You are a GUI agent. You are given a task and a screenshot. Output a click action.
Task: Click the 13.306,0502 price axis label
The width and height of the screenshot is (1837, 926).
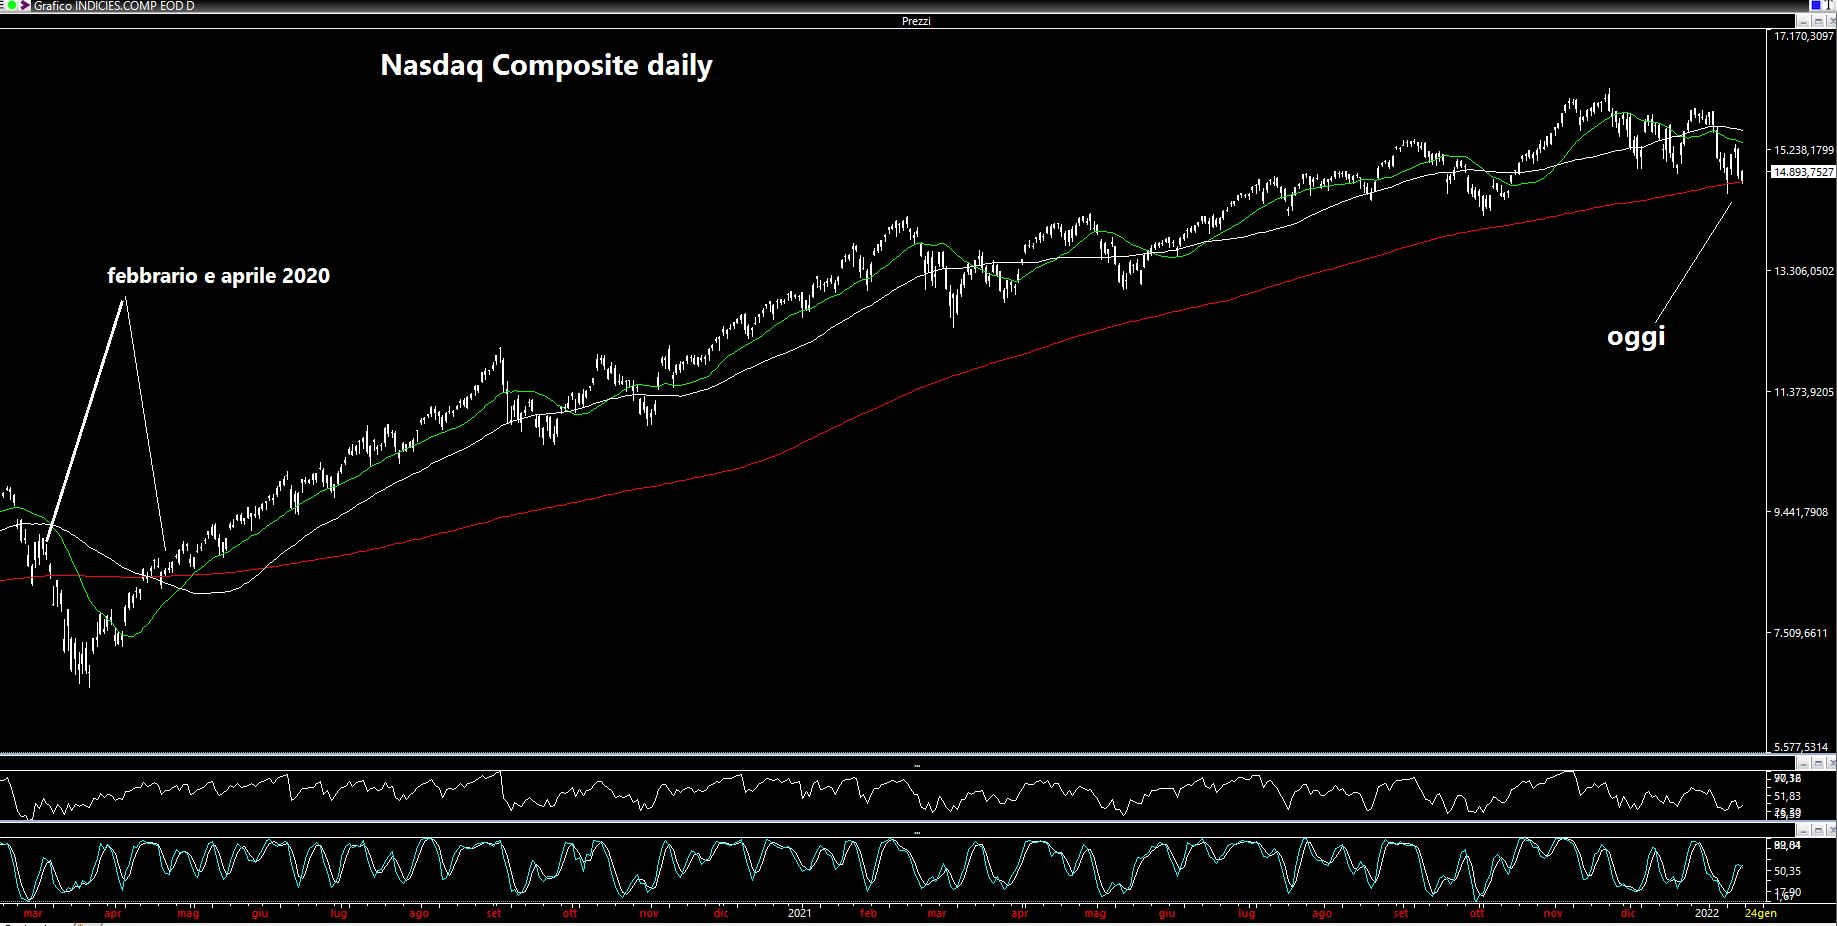[x=1804, y=271]
